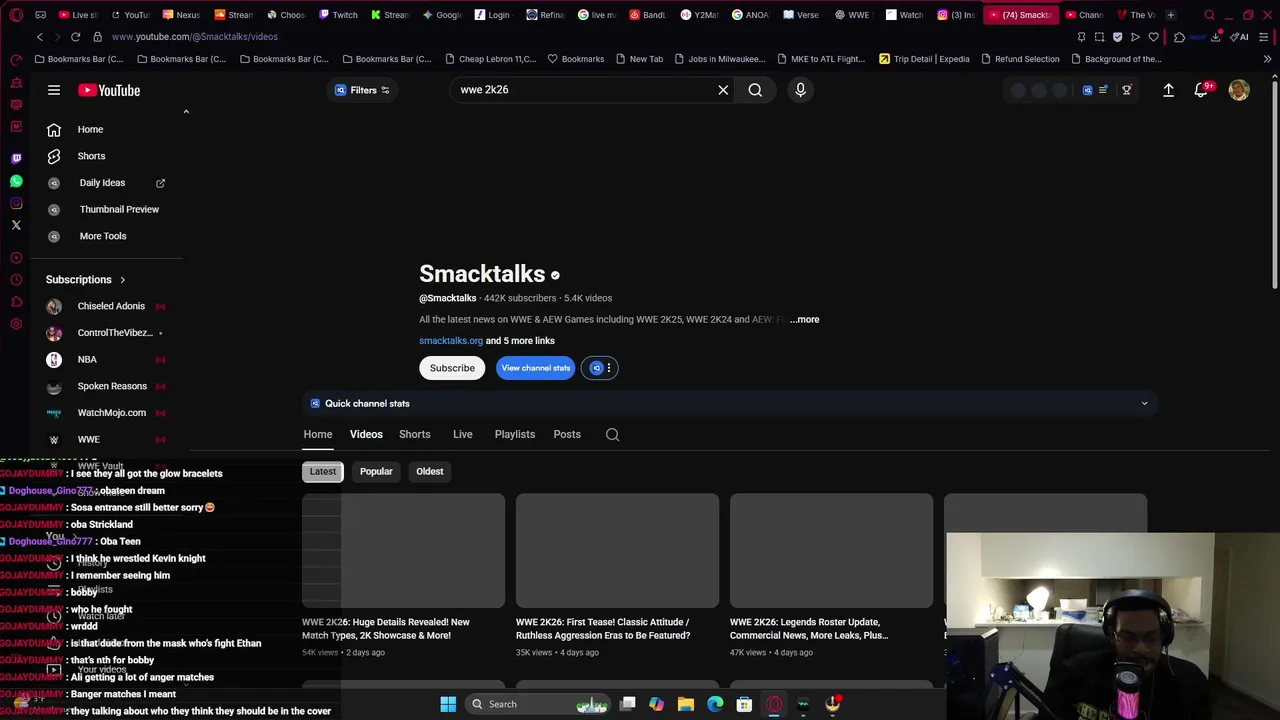
Task: Switch to the channel Home tab
Action: point(318,435)
